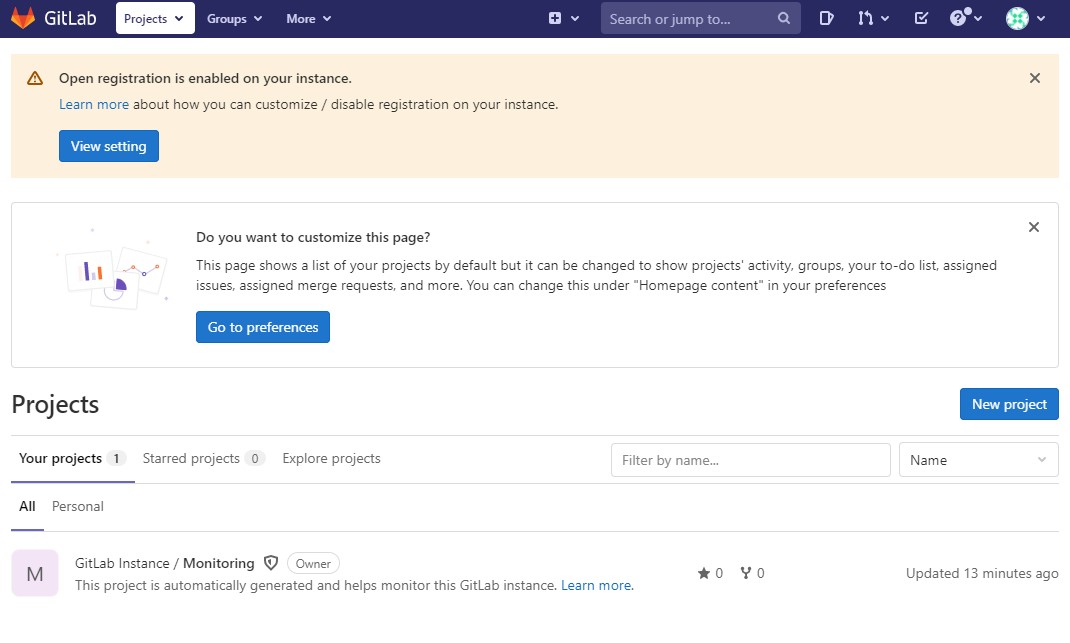Close the customize this page card

pos(1034,227)
